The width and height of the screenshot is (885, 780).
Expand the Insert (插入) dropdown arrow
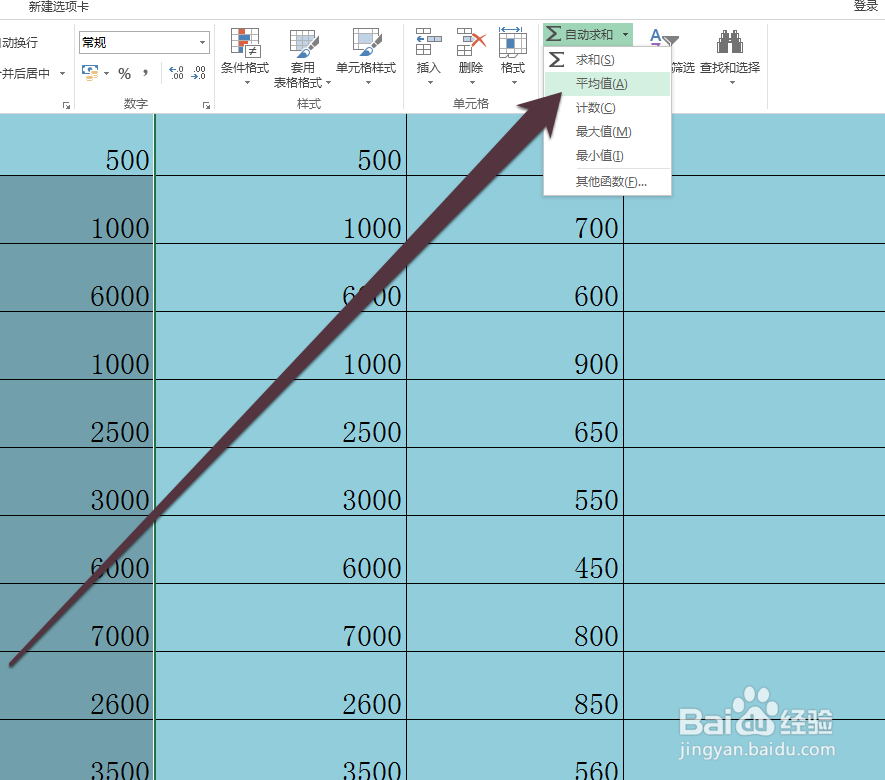[x=430, y=83]
